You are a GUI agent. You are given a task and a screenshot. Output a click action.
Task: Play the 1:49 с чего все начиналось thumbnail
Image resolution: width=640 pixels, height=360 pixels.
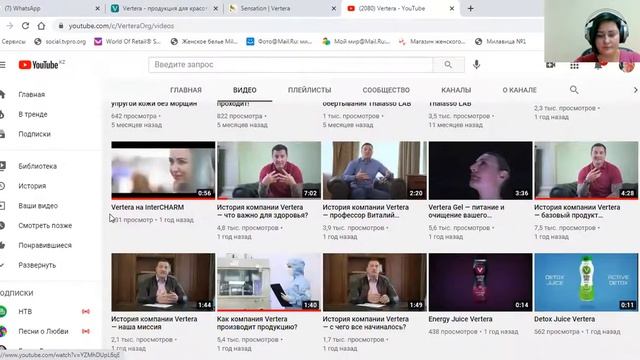pyautogui.click(x=374, y=282)
